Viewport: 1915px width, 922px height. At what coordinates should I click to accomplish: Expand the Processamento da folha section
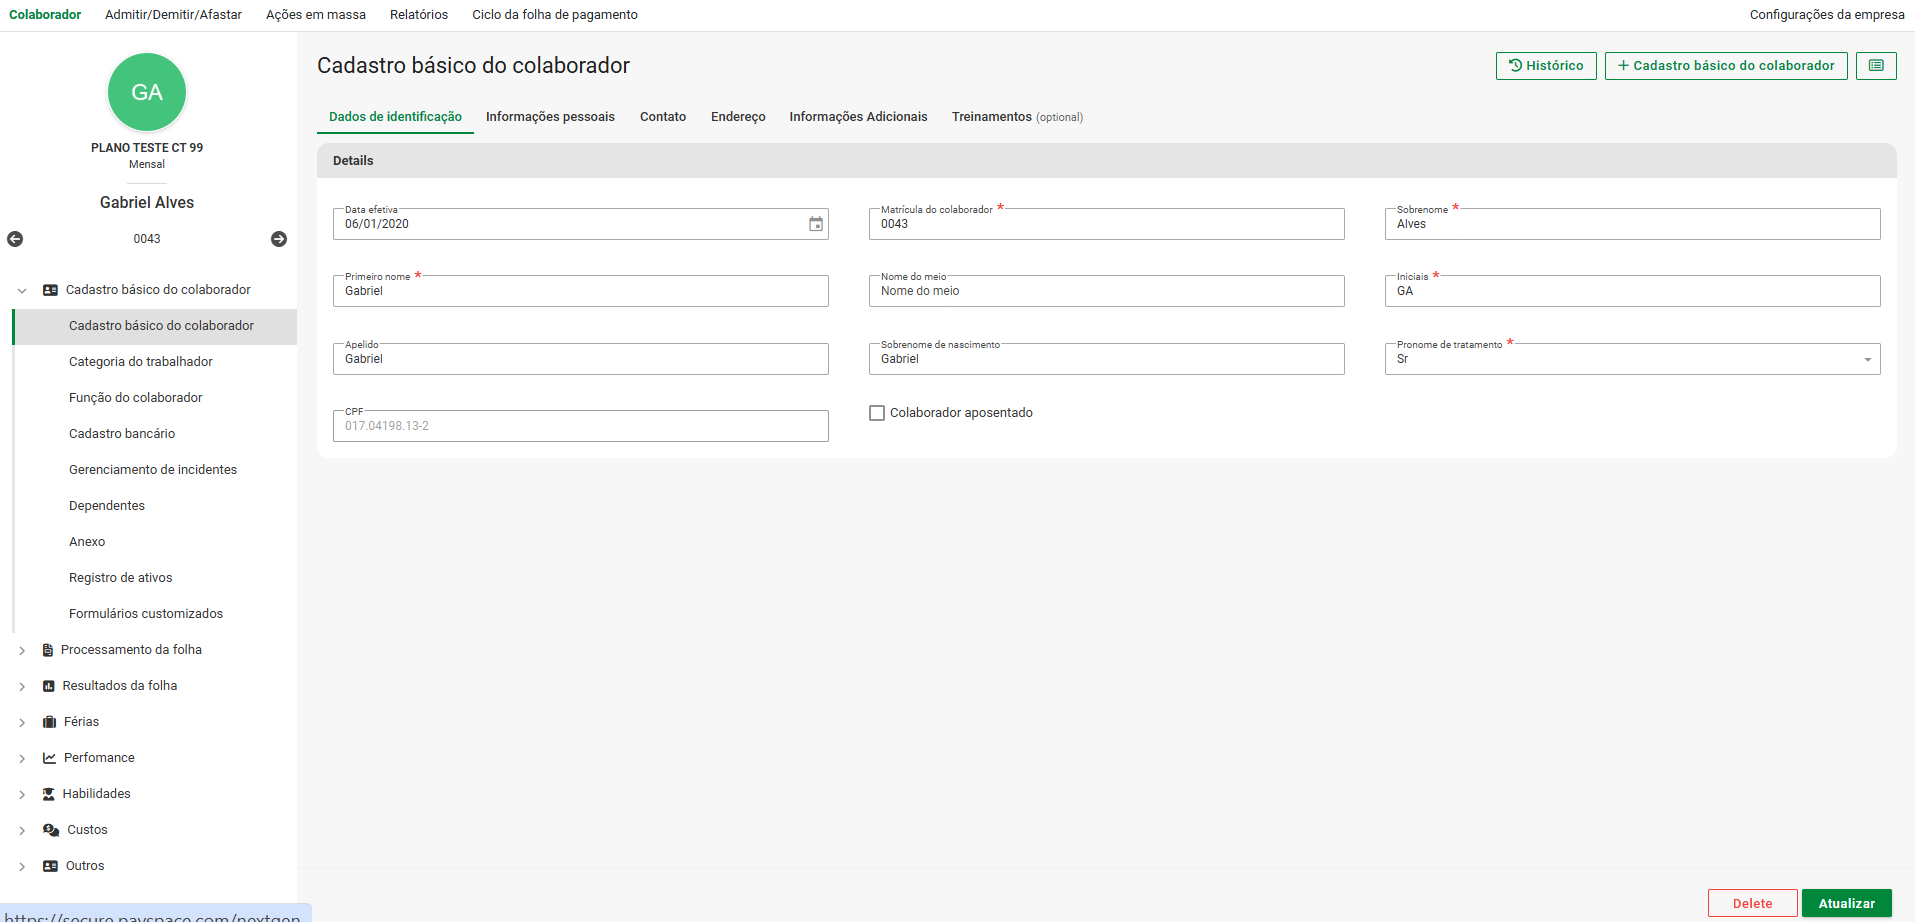pos(22,650)
